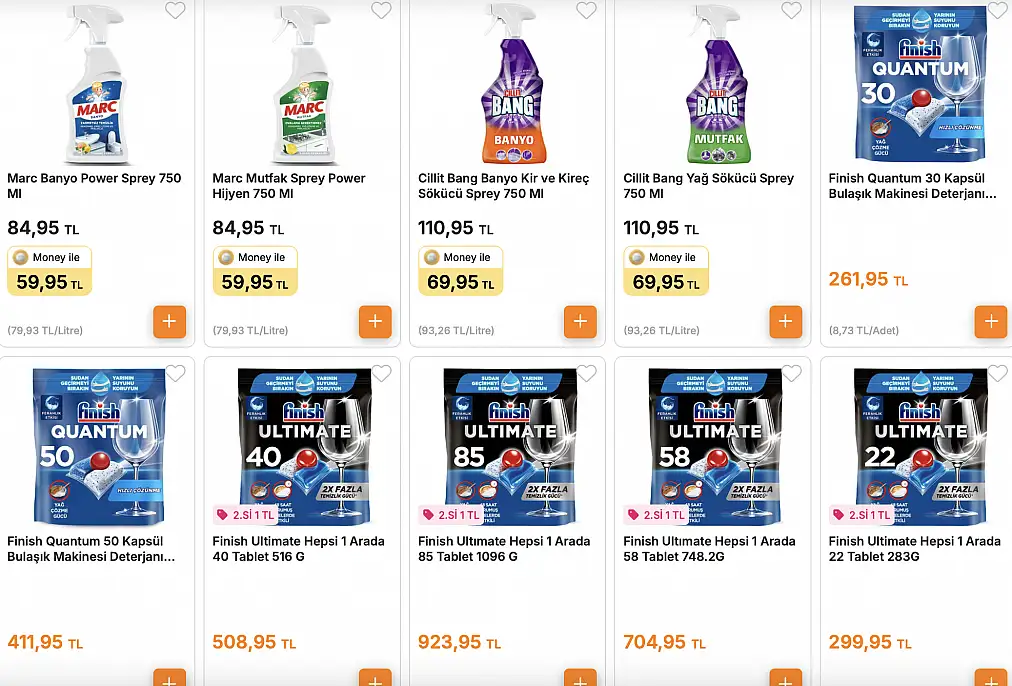Click 2.Sİ 1 TL badge on Finish Ultimate 40
1012x686 pixels.
tap(247, 514)
